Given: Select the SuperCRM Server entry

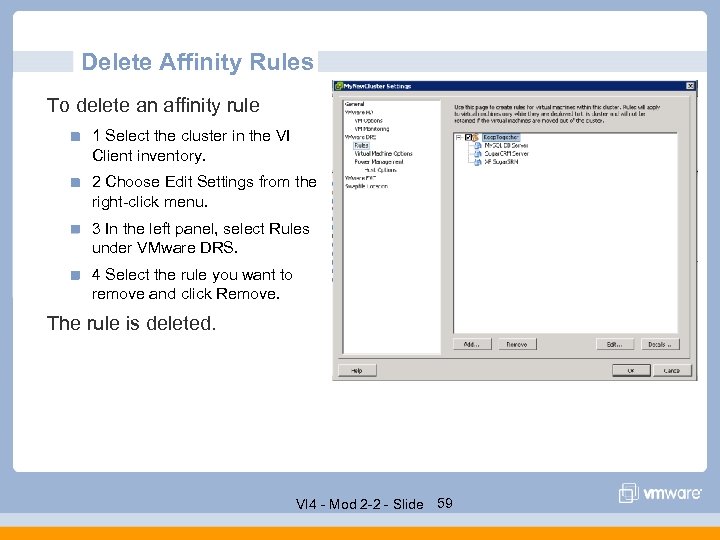Looking at the screenshot, I should [x=506, y=154].
